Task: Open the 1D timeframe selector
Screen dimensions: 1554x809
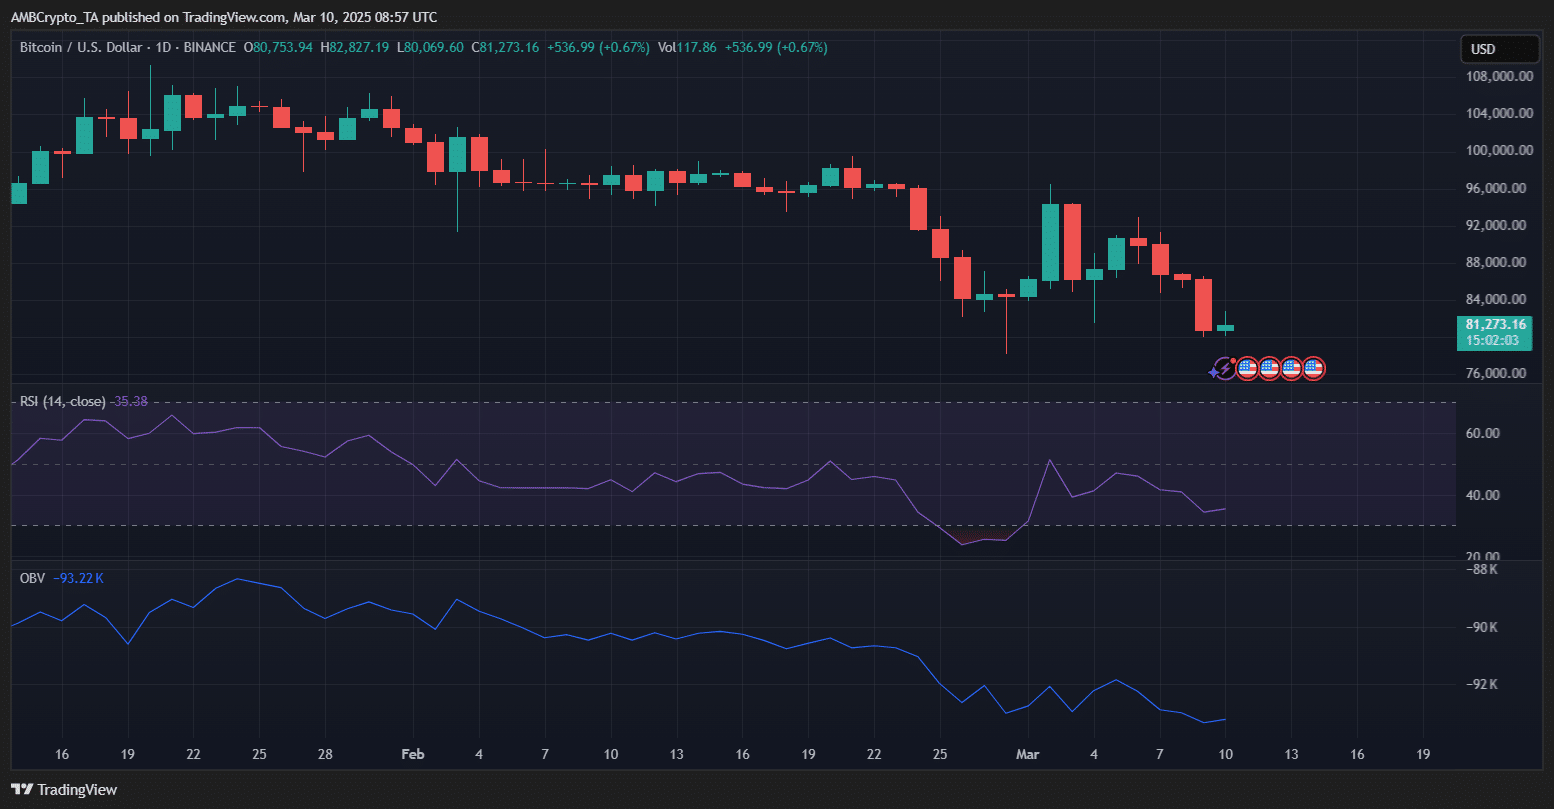Action: point(163,47)
